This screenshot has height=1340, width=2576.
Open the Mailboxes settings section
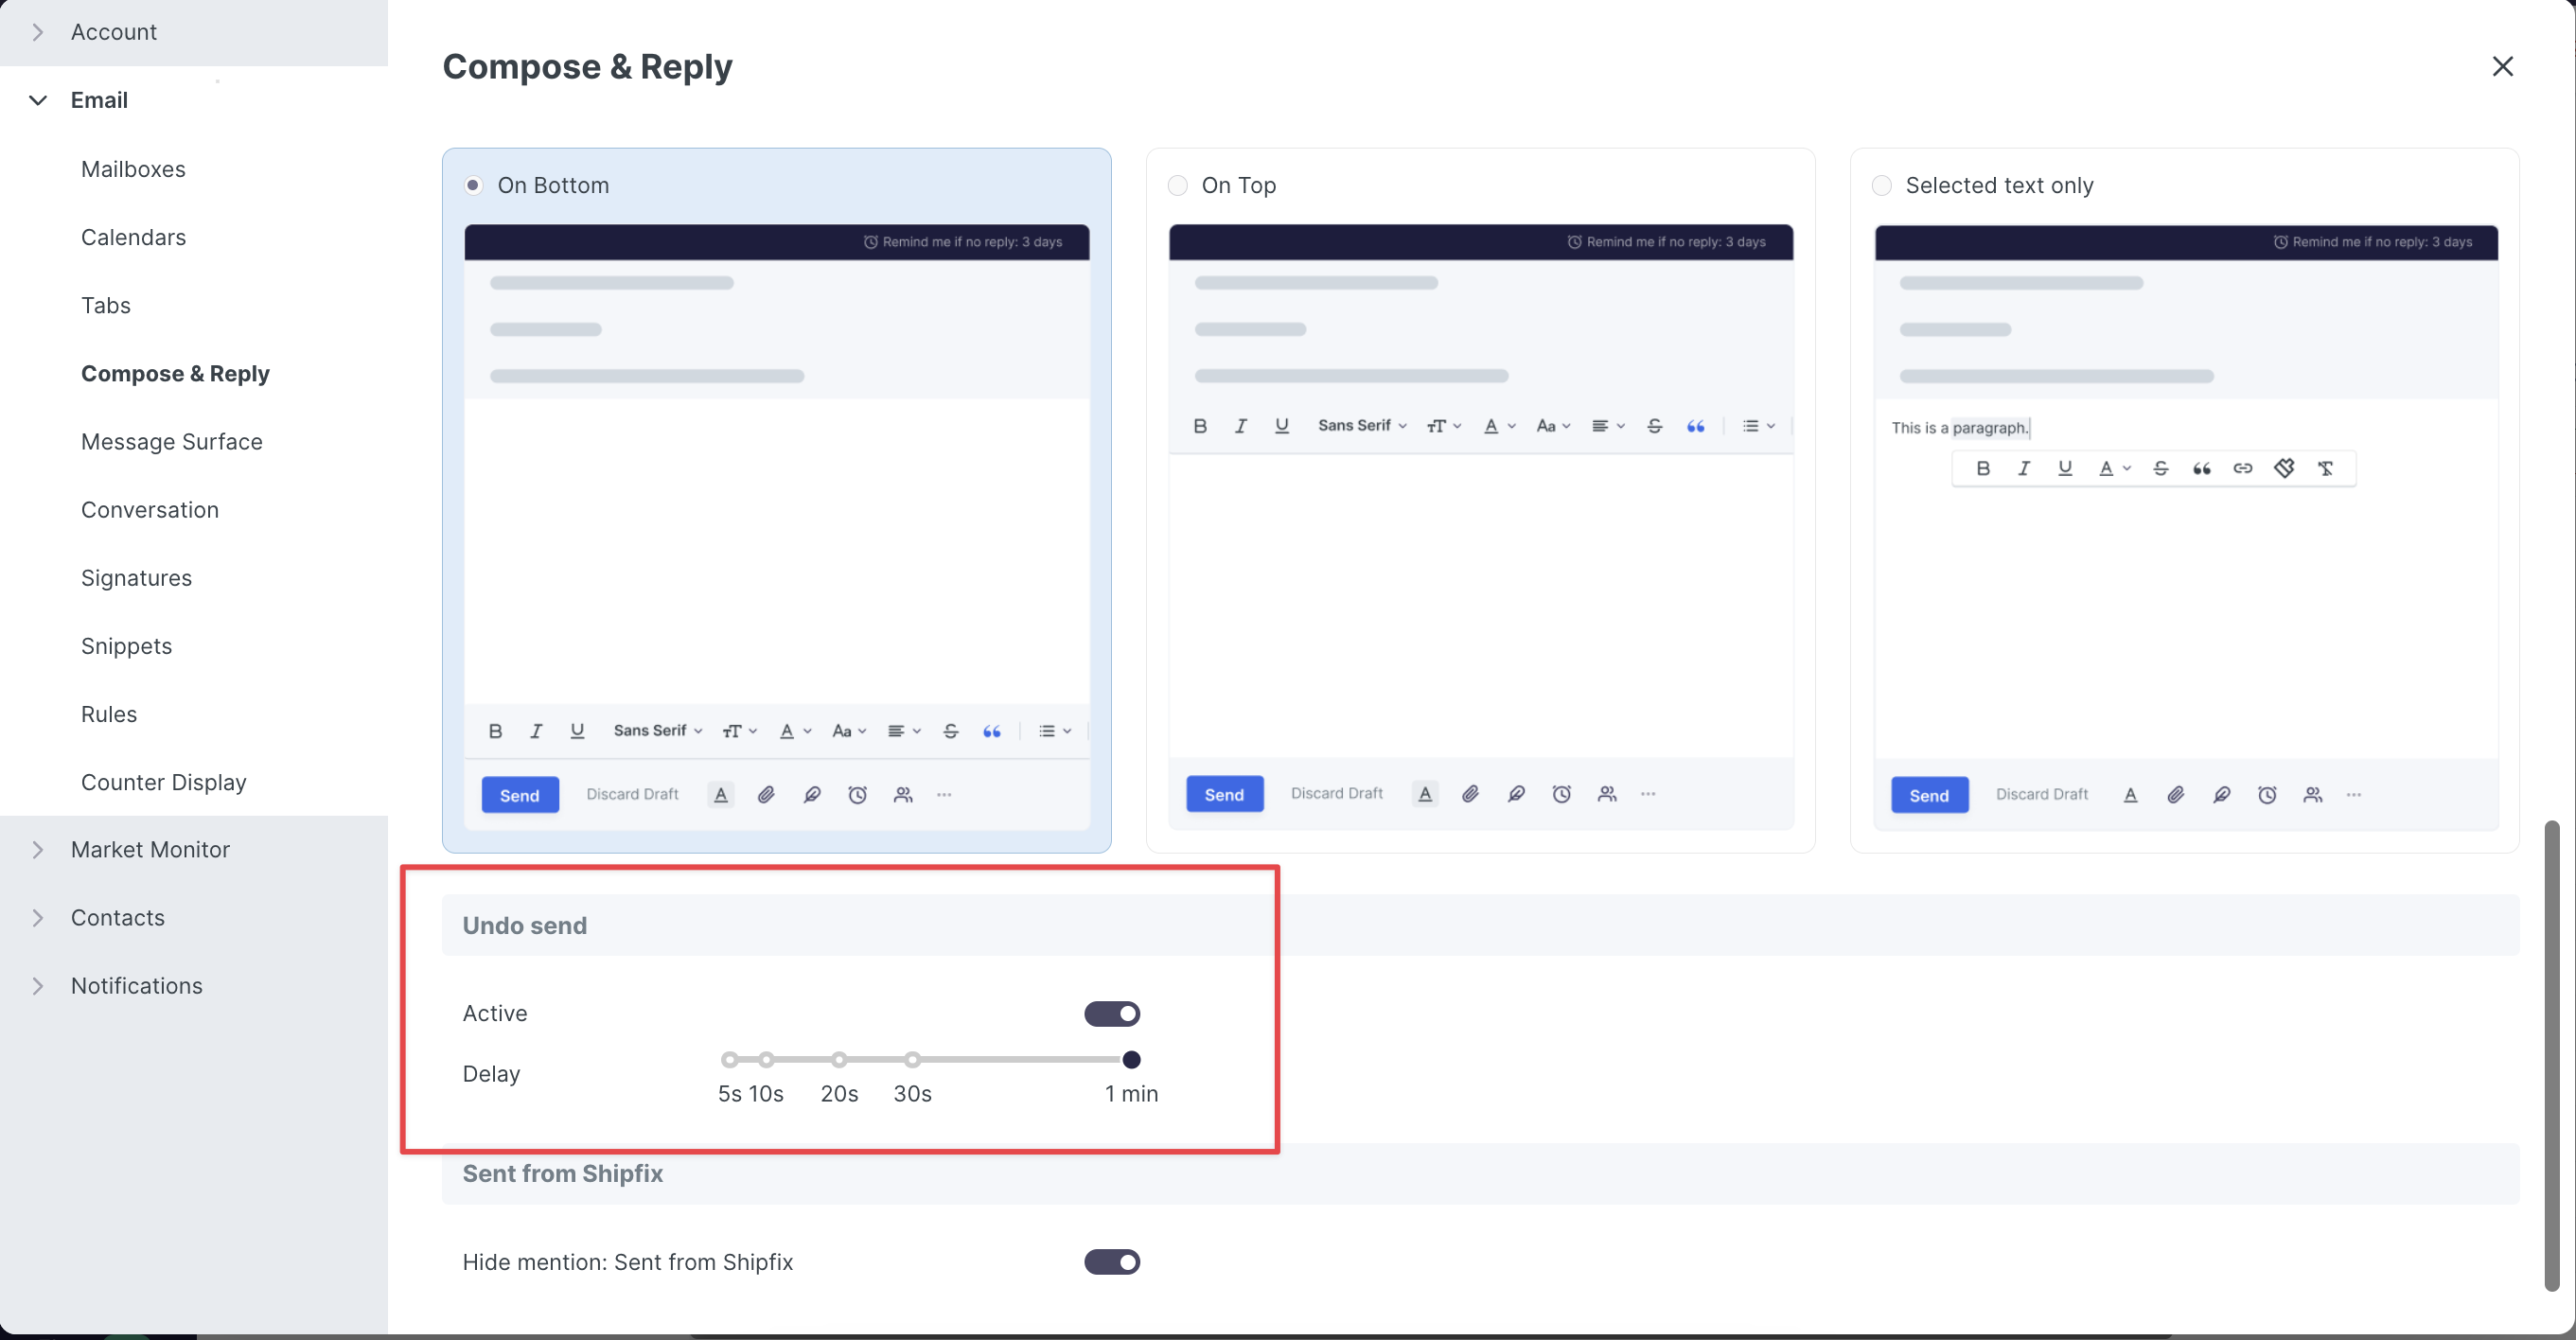133,169
